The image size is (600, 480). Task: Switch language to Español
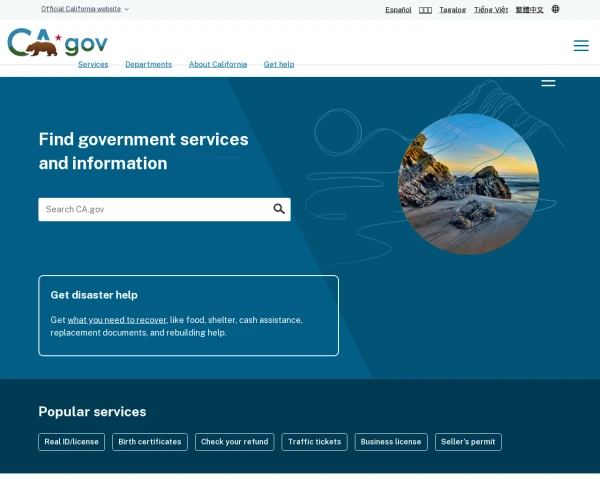click(398, 10)
